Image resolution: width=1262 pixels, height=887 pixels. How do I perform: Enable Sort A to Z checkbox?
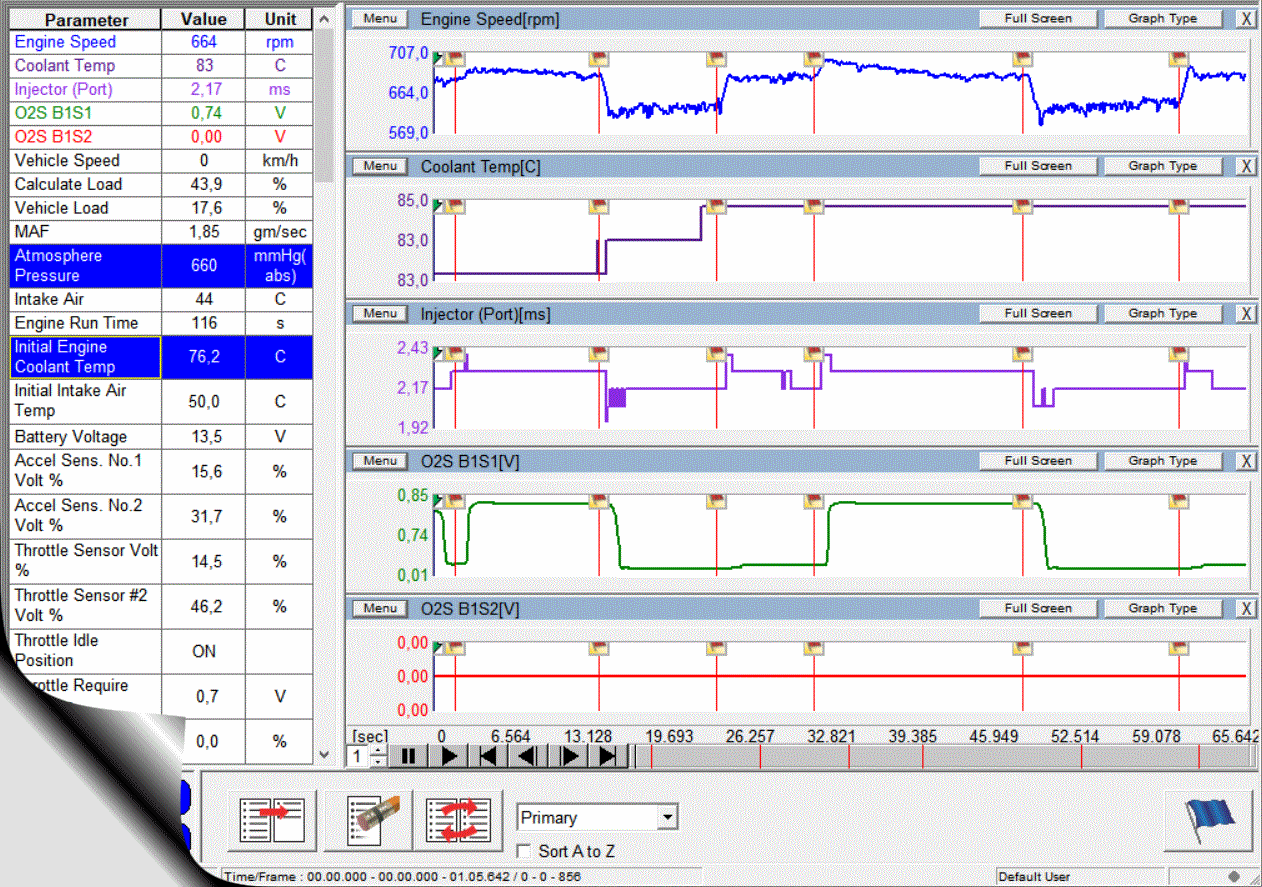click(x=523, y=851)
